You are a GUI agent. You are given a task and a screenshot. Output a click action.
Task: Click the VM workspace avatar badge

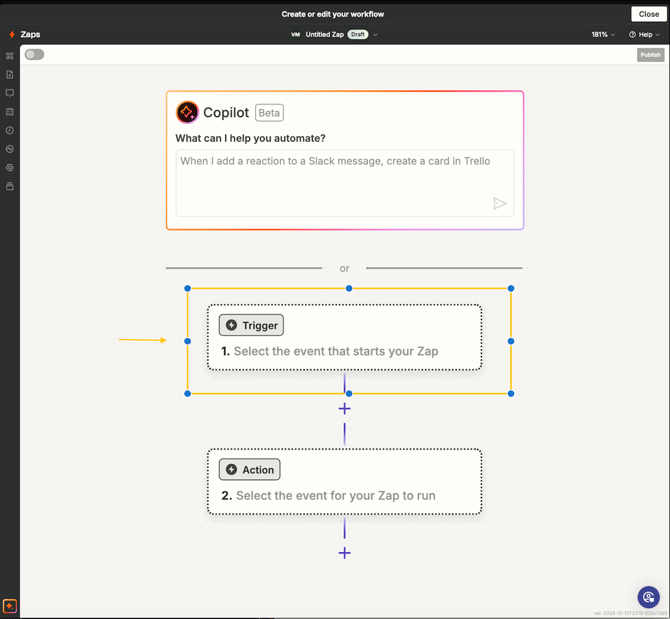click(x=295, y=35)
